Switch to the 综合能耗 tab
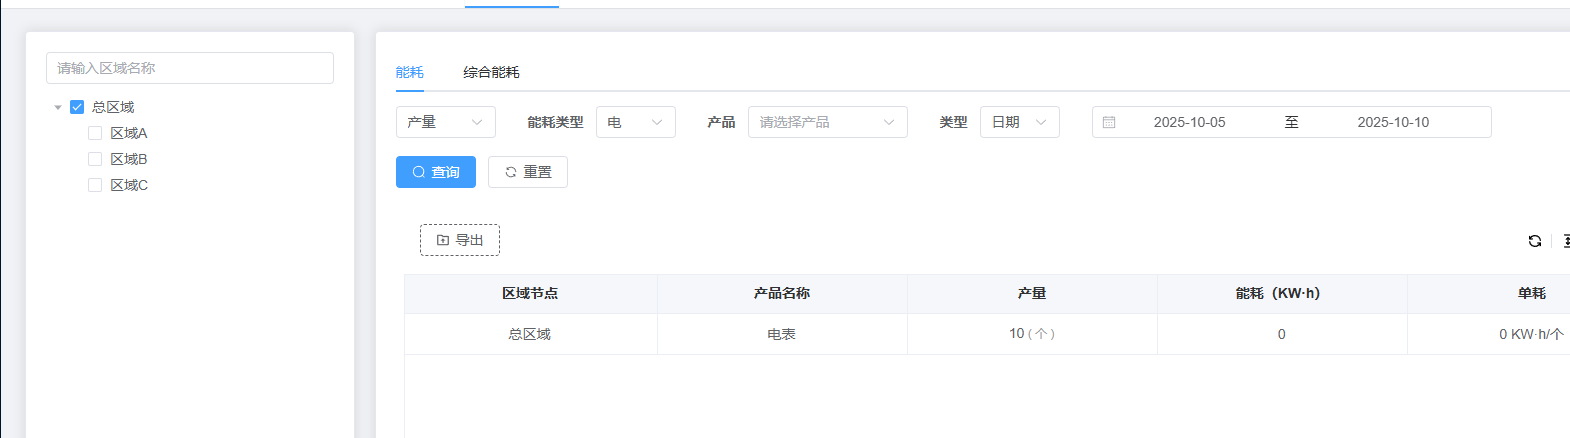This screenshot has height=438, width=1570. point(491,72)
